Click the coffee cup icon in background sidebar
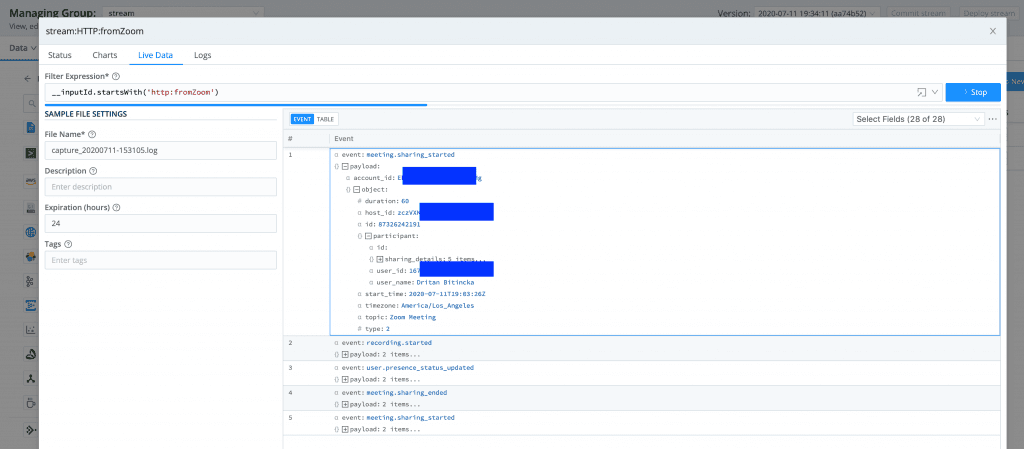Viewport: 1024px width, 449px height. point(31,401)
